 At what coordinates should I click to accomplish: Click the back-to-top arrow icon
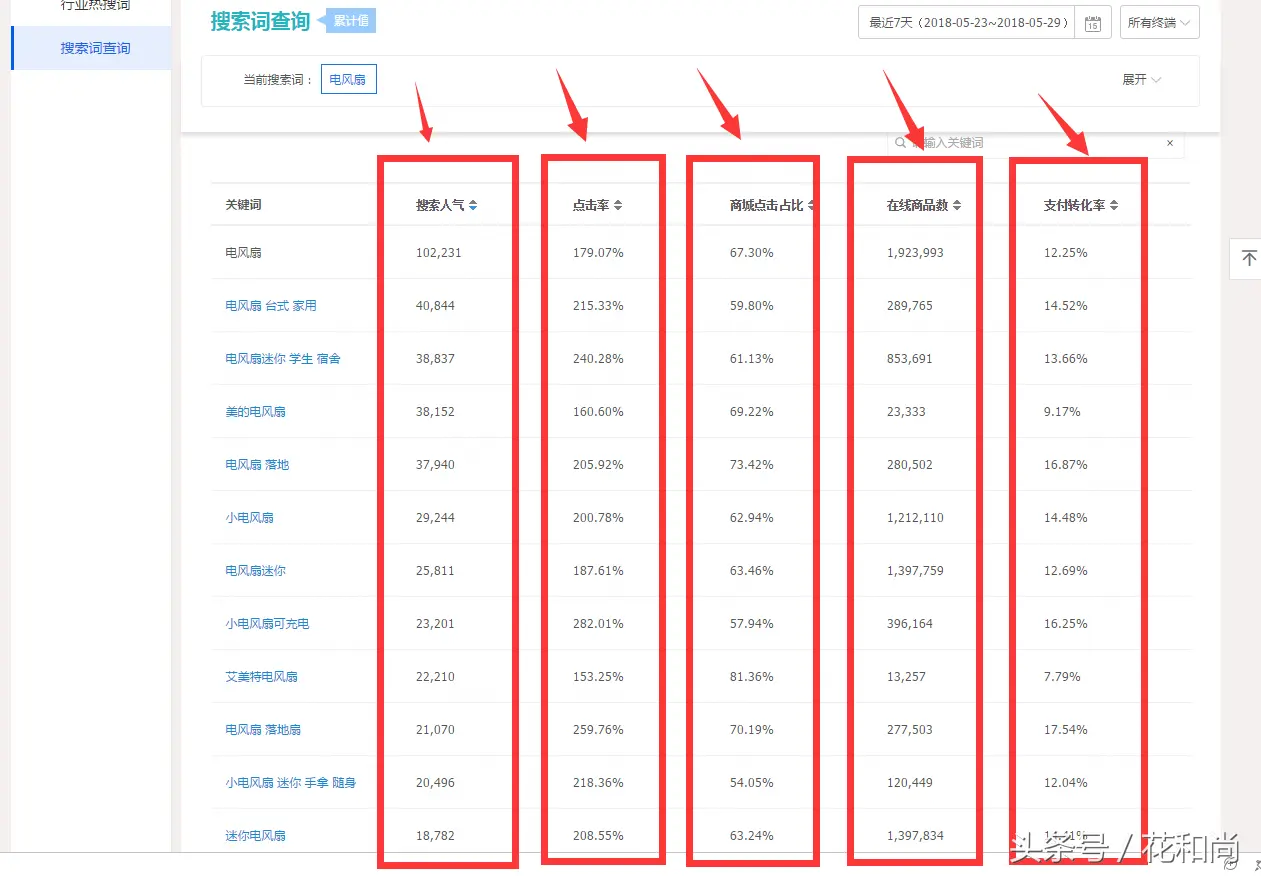click(1248, 259)
